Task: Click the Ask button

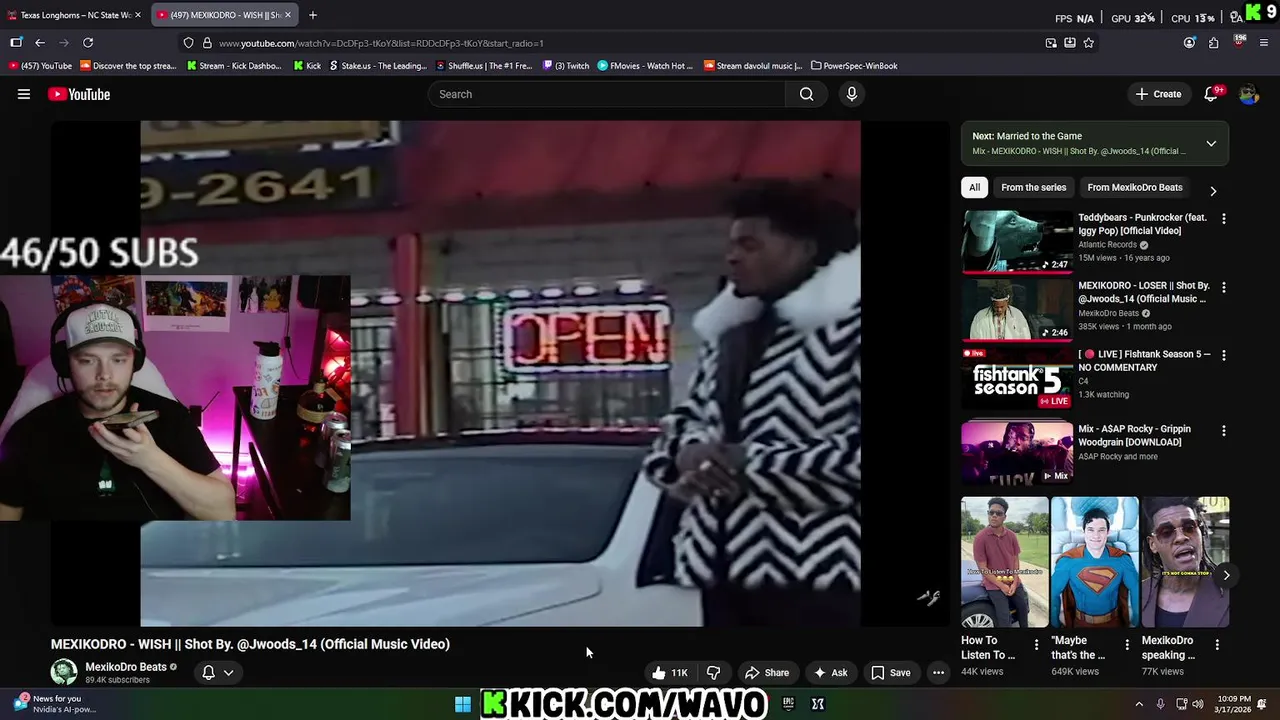Action: tap(831, 673)
